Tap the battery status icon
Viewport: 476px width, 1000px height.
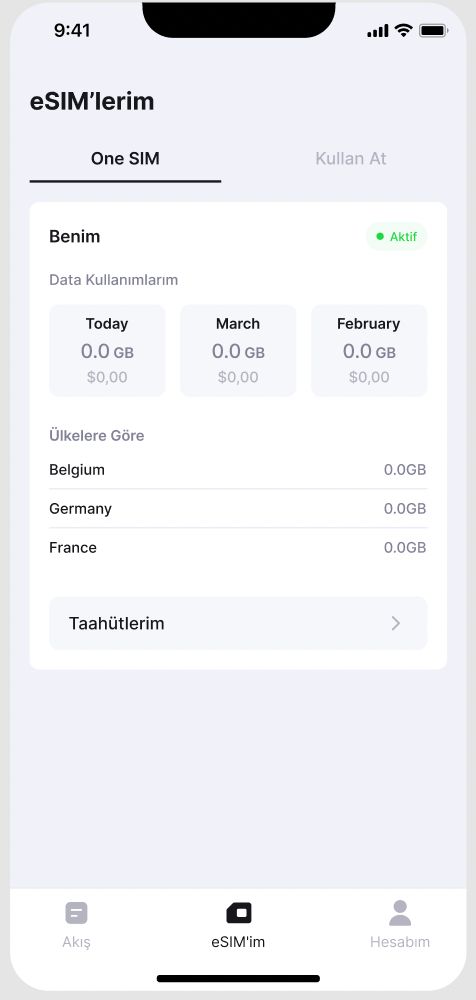(433, 30)
